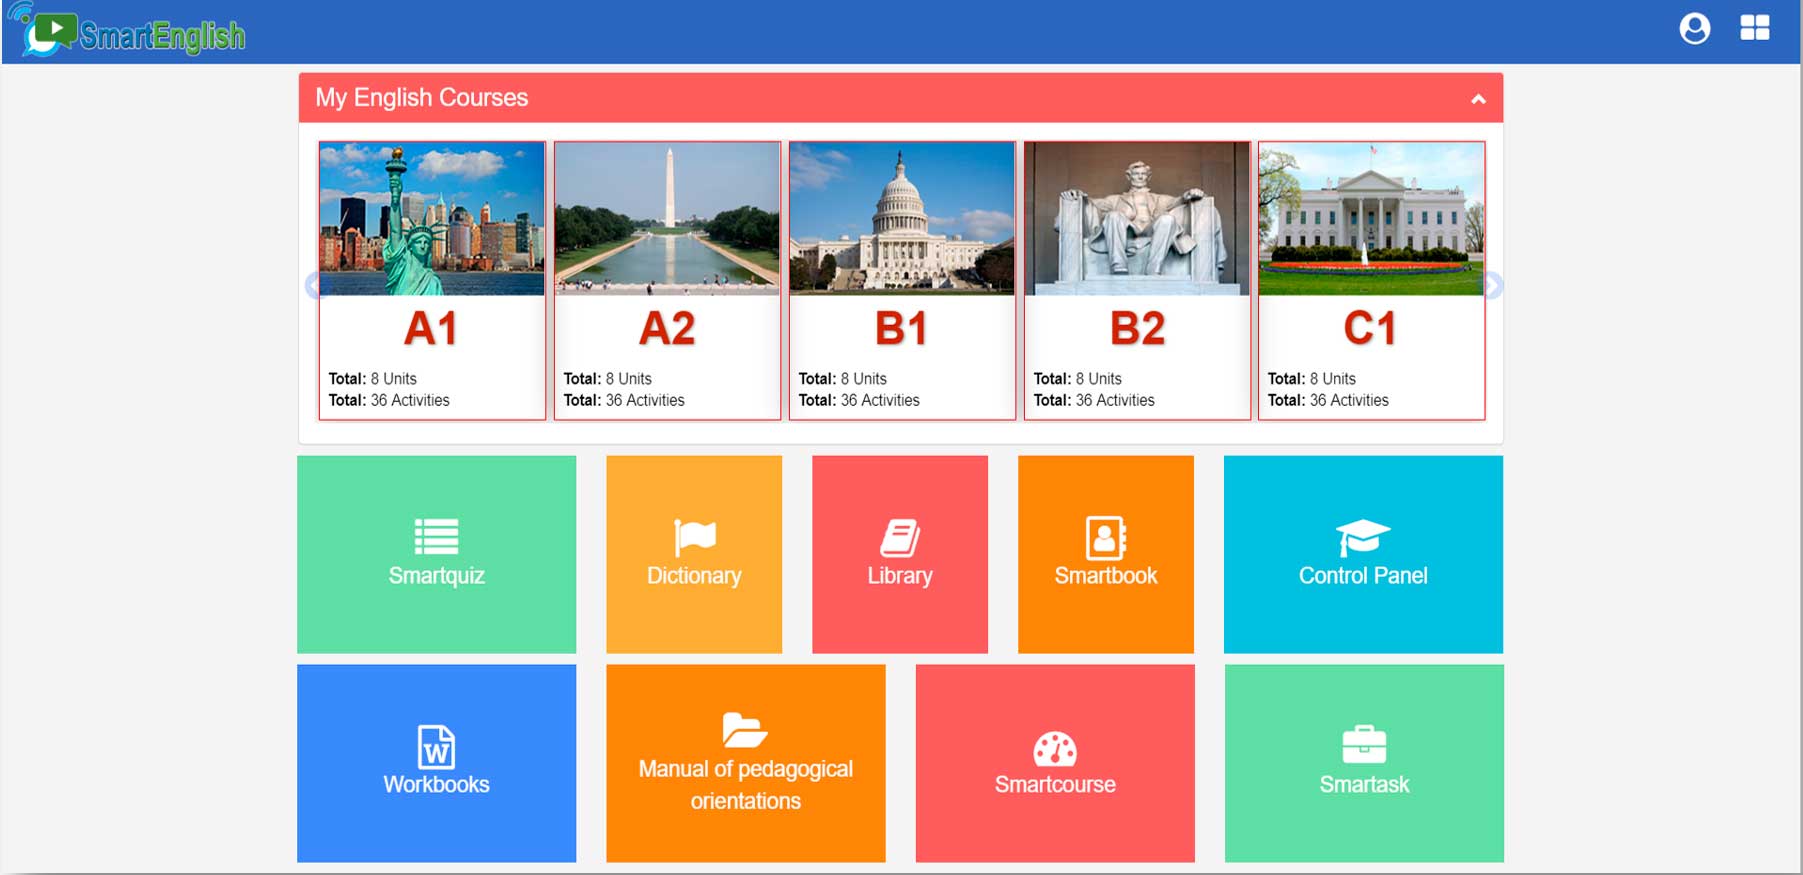Viewport: 1803px width, 875px height.
Task: Open the B2 course Lincoln Memorial image
Action: (1137, 219)
